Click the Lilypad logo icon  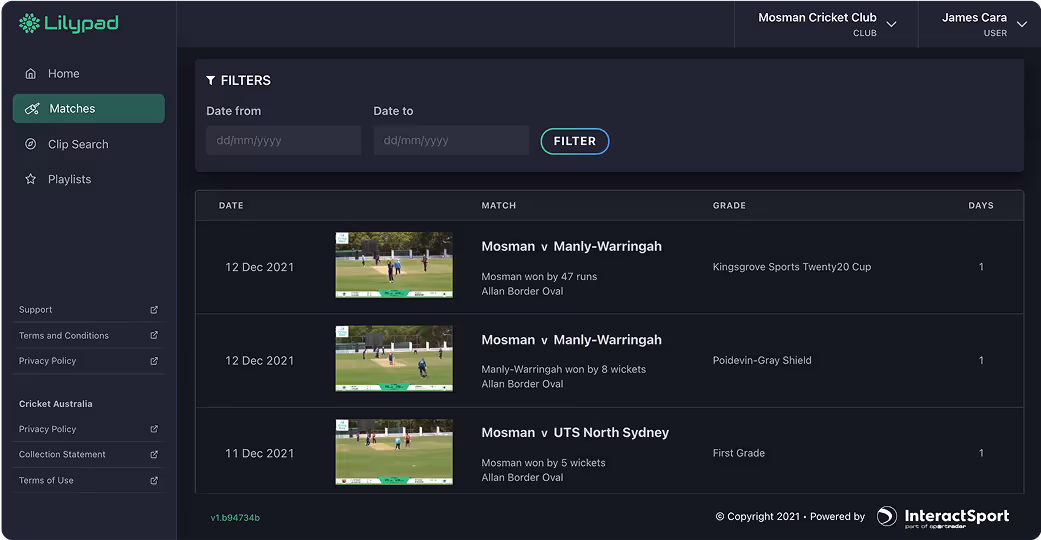pyautogui.click(x=30, y=23)
